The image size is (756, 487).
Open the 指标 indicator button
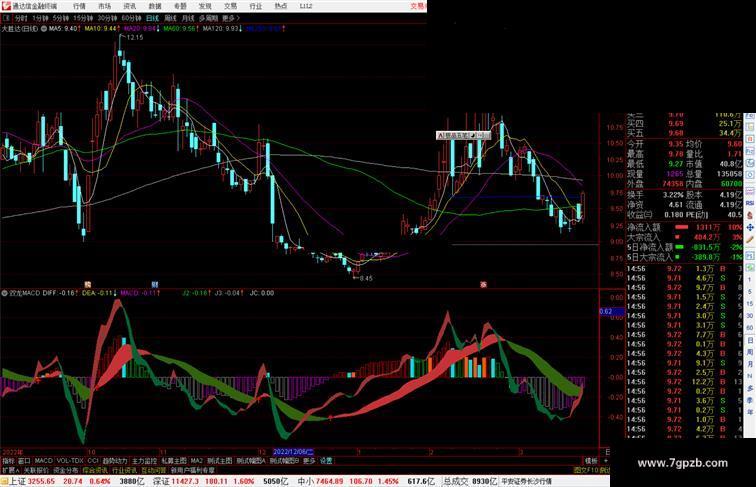coord(8,461)
